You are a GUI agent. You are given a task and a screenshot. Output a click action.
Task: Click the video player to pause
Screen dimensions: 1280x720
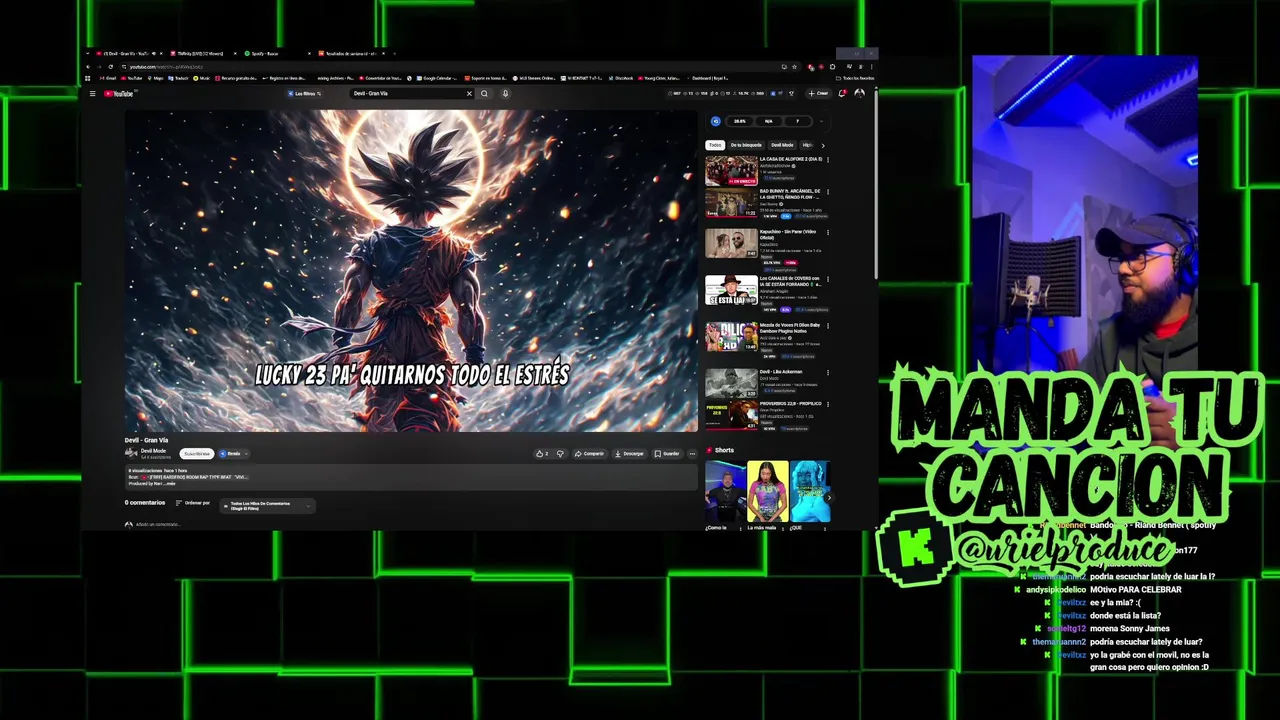pyautogui.click(x=411, y=270)
